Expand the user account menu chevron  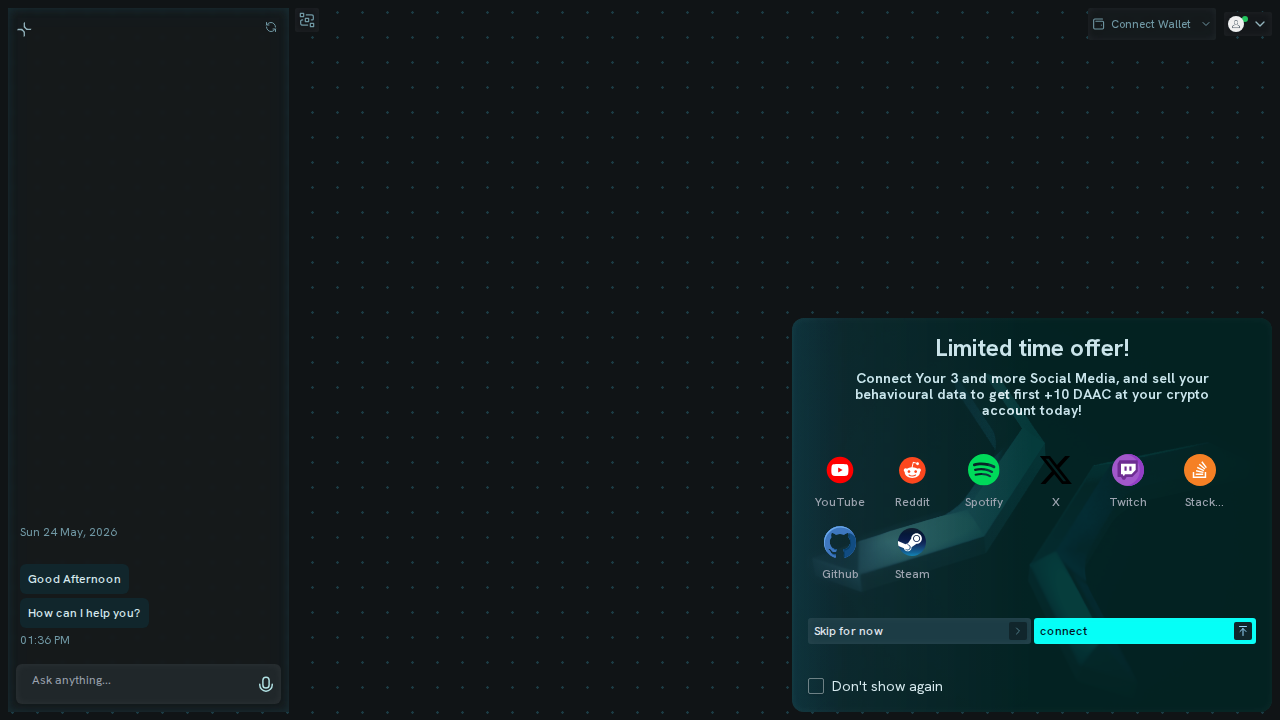[x=1260, y=24]
